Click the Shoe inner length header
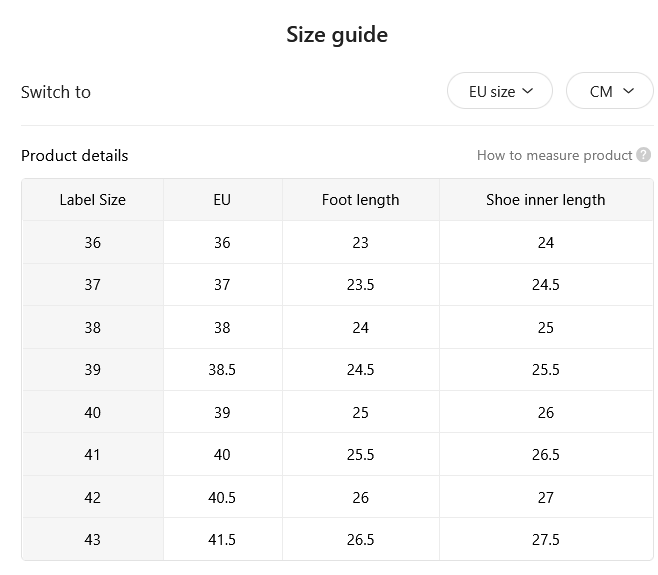 tap(546, 200)
